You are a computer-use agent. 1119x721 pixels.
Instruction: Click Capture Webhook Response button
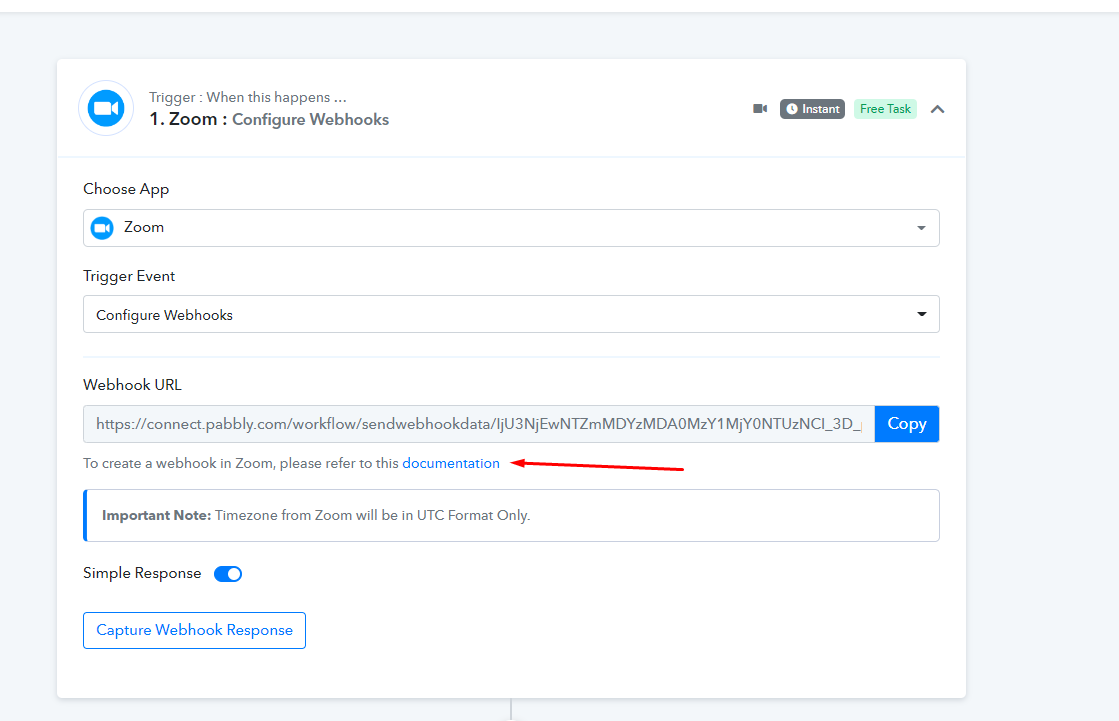[x=194, y=630]
